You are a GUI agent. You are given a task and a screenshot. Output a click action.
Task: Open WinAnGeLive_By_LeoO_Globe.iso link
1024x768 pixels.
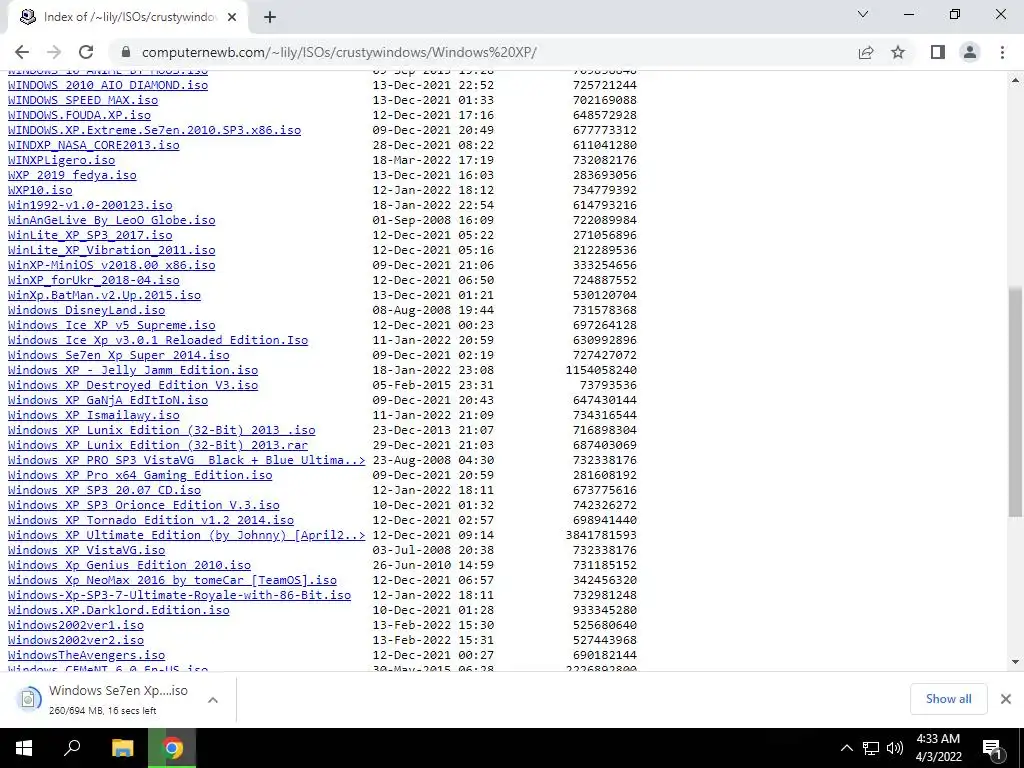pyautogui.click(x=112, y=220)
